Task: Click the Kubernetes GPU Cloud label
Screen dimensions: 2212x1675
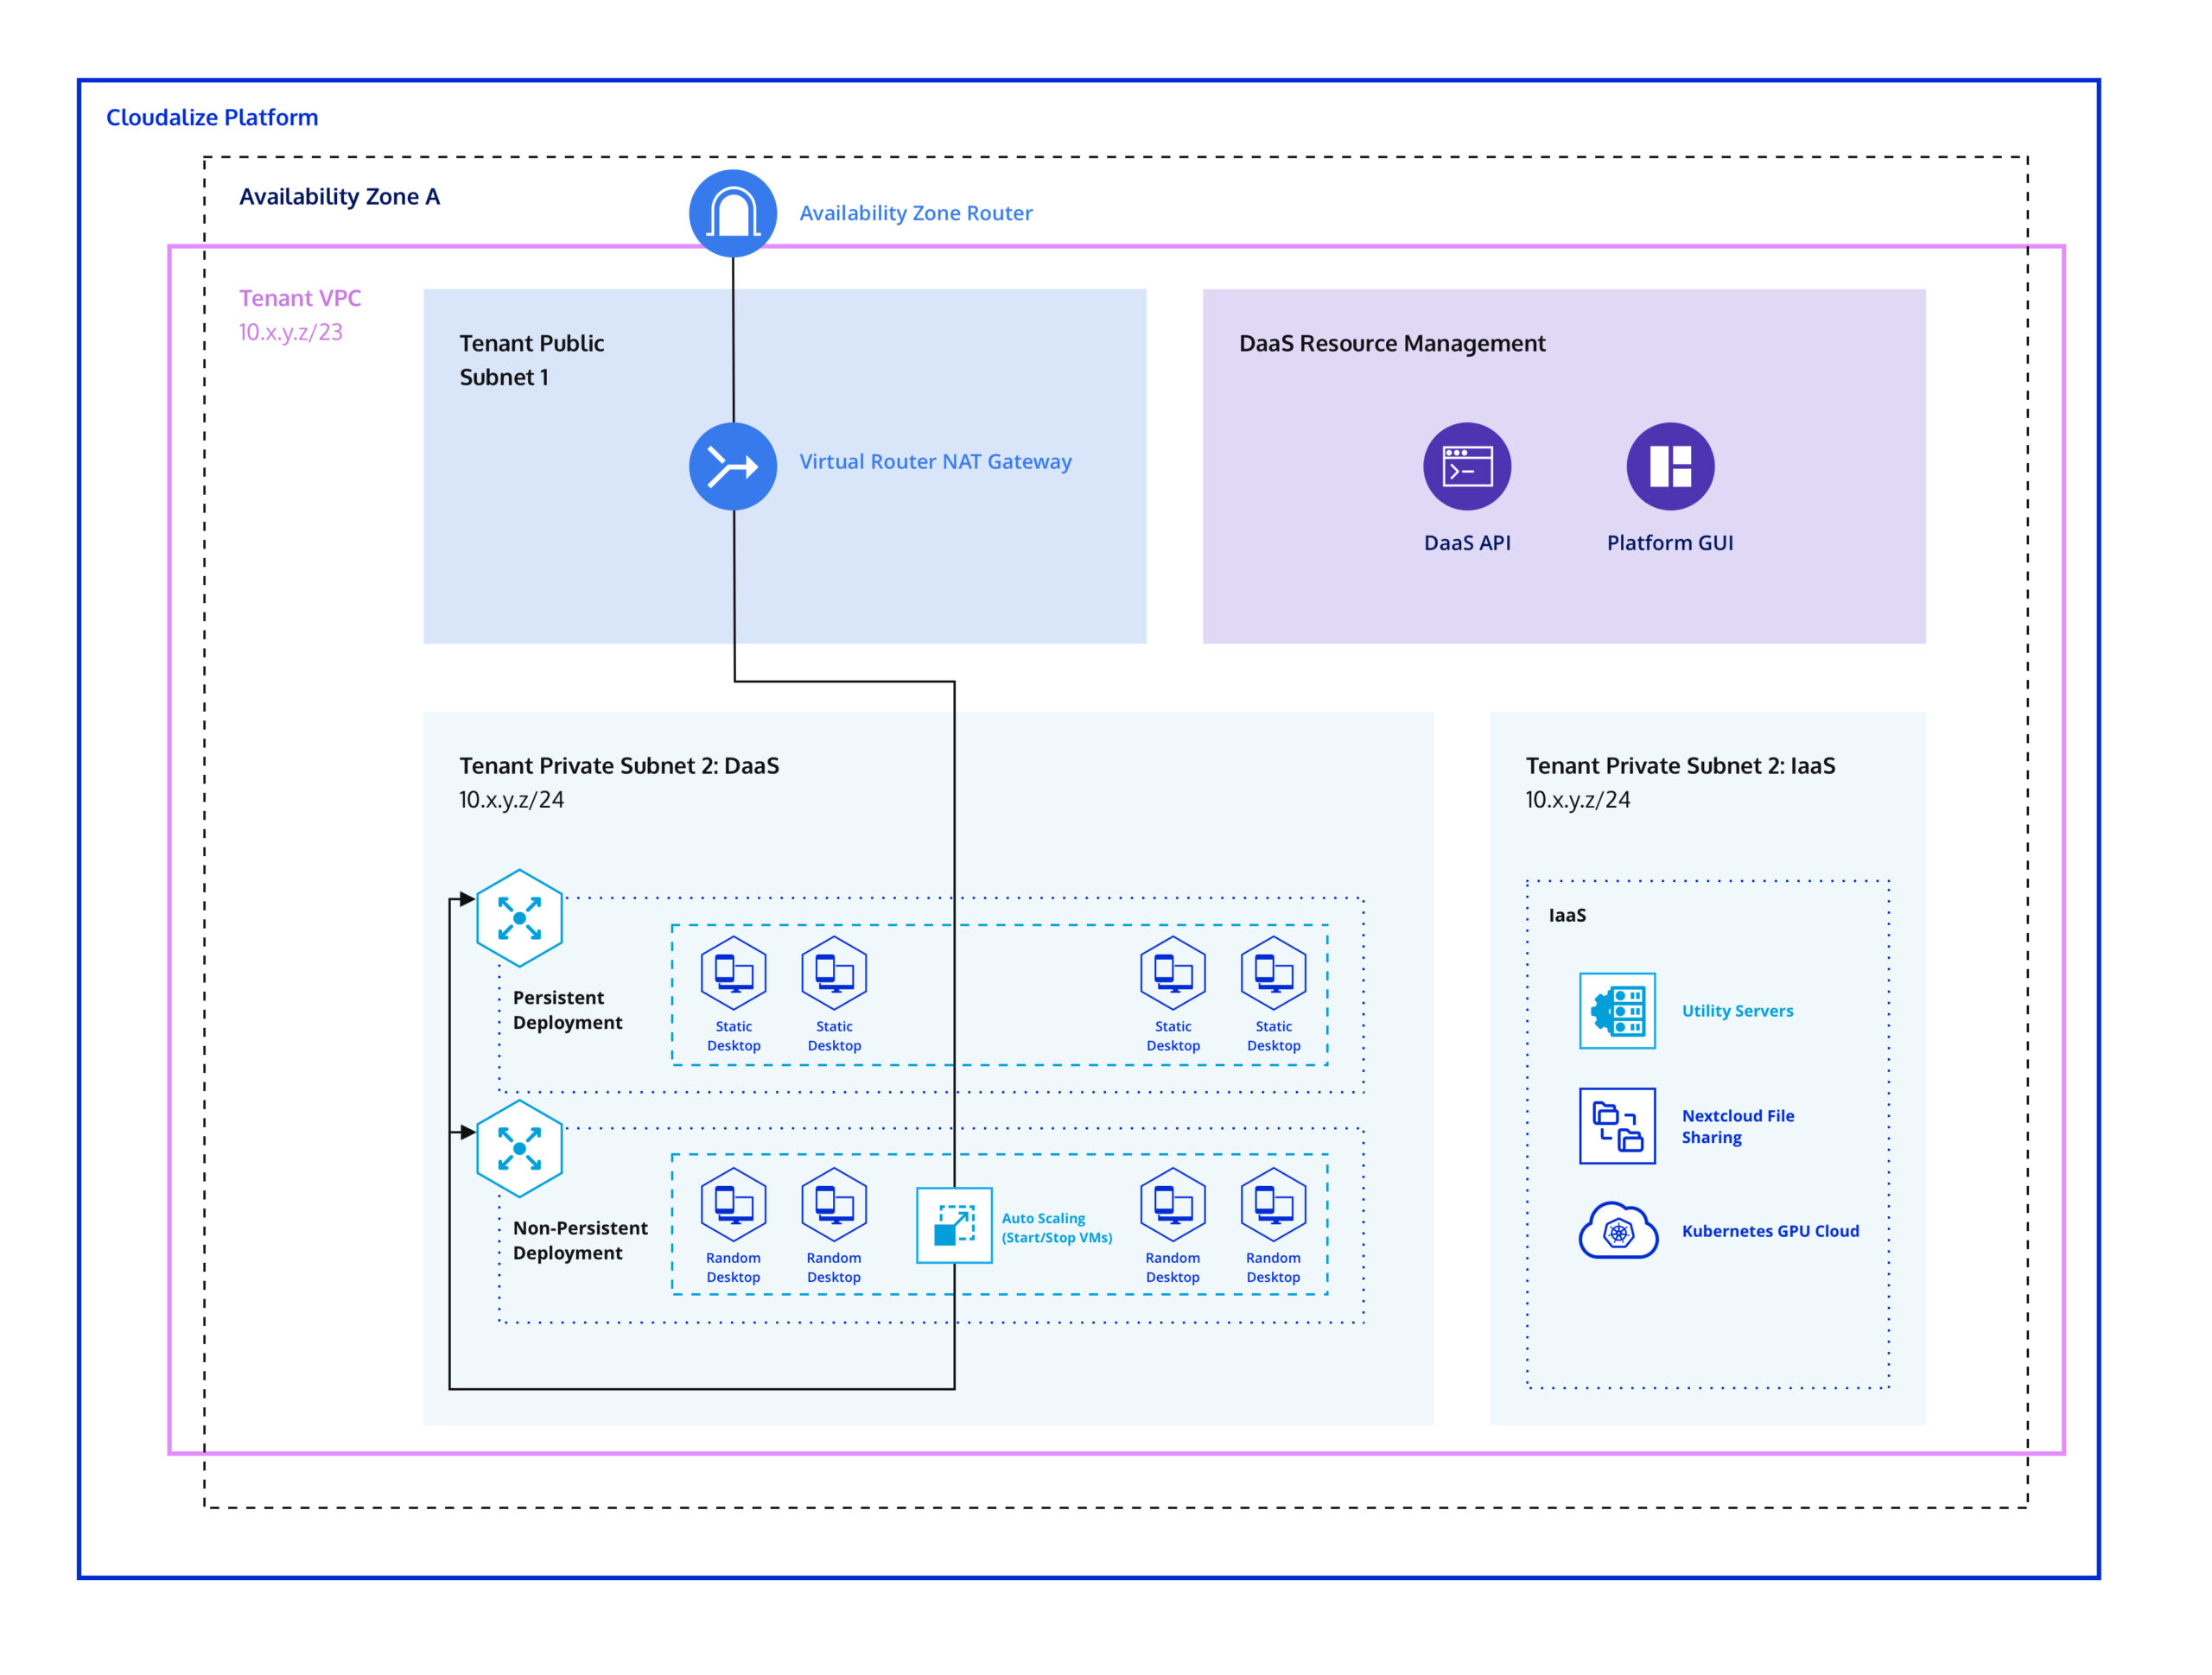Action: [1770, 1231]
